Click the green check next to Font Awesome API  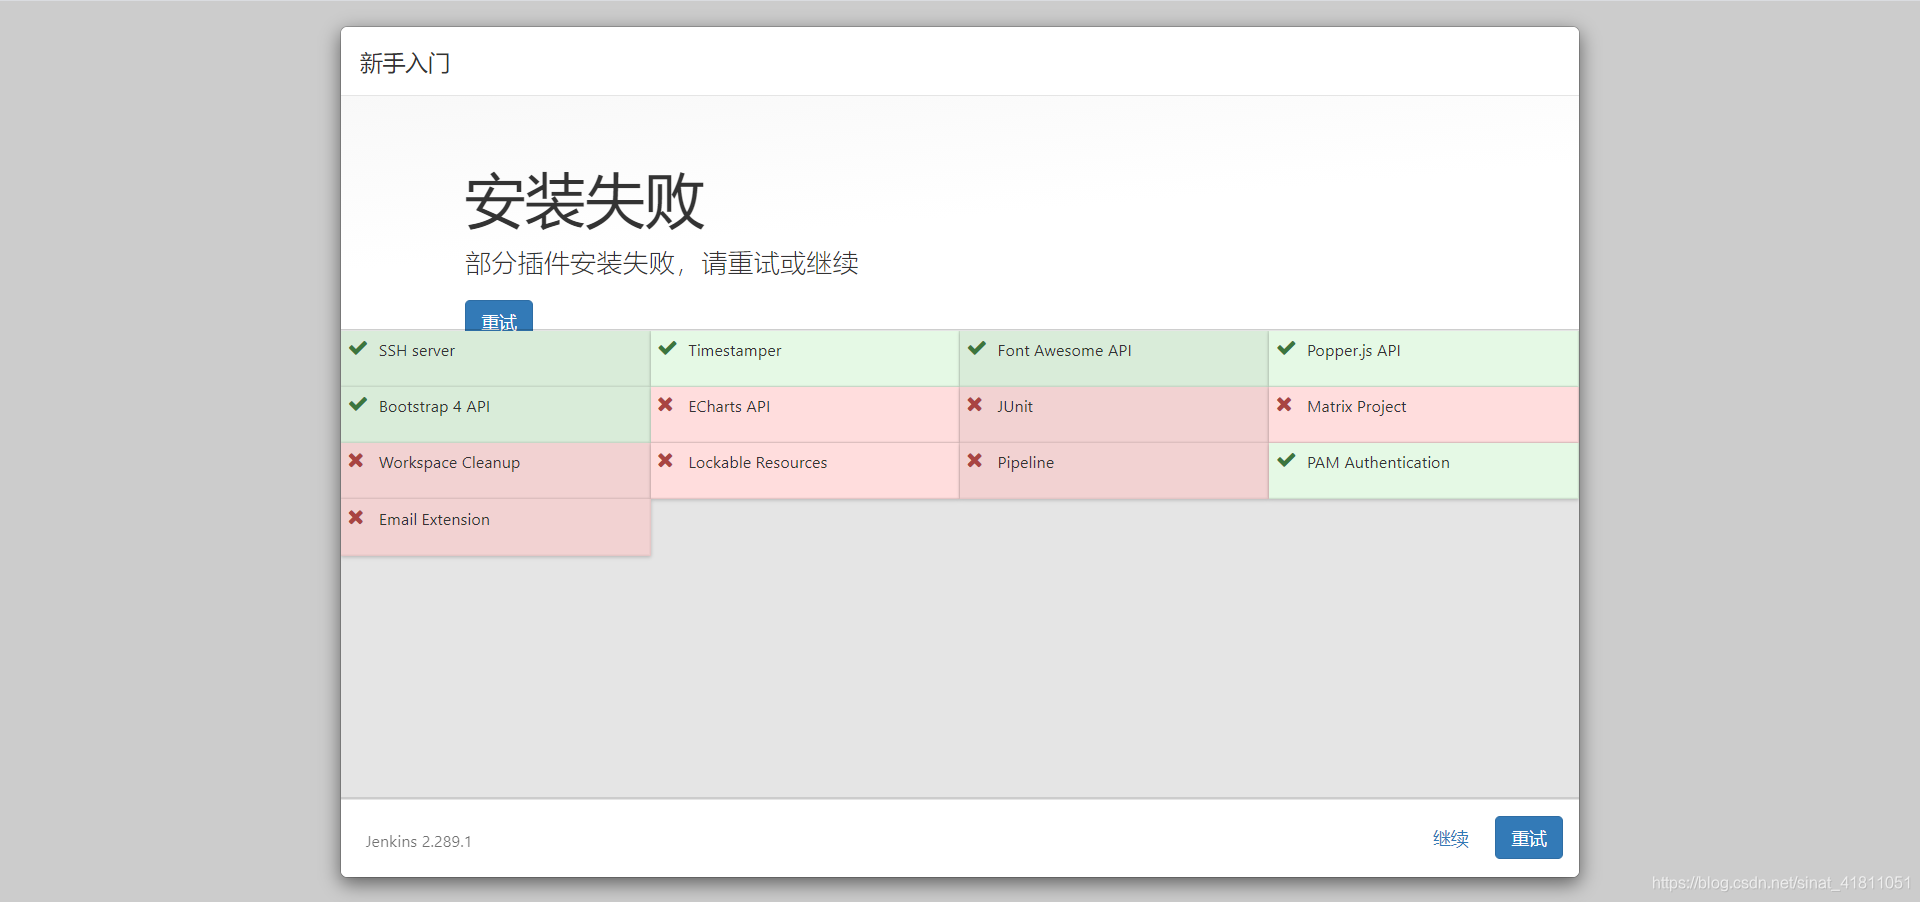(976, 348)
